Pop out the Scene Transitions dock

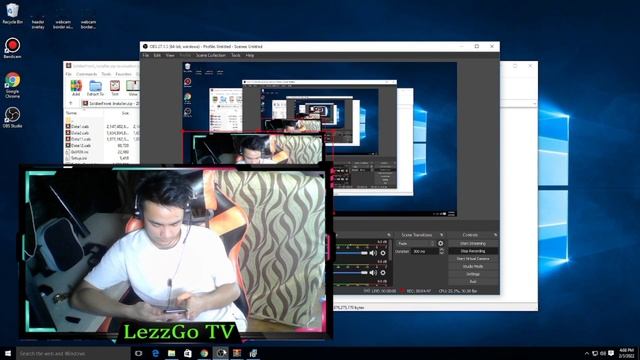pyautogui.click(x=441, y=235)
